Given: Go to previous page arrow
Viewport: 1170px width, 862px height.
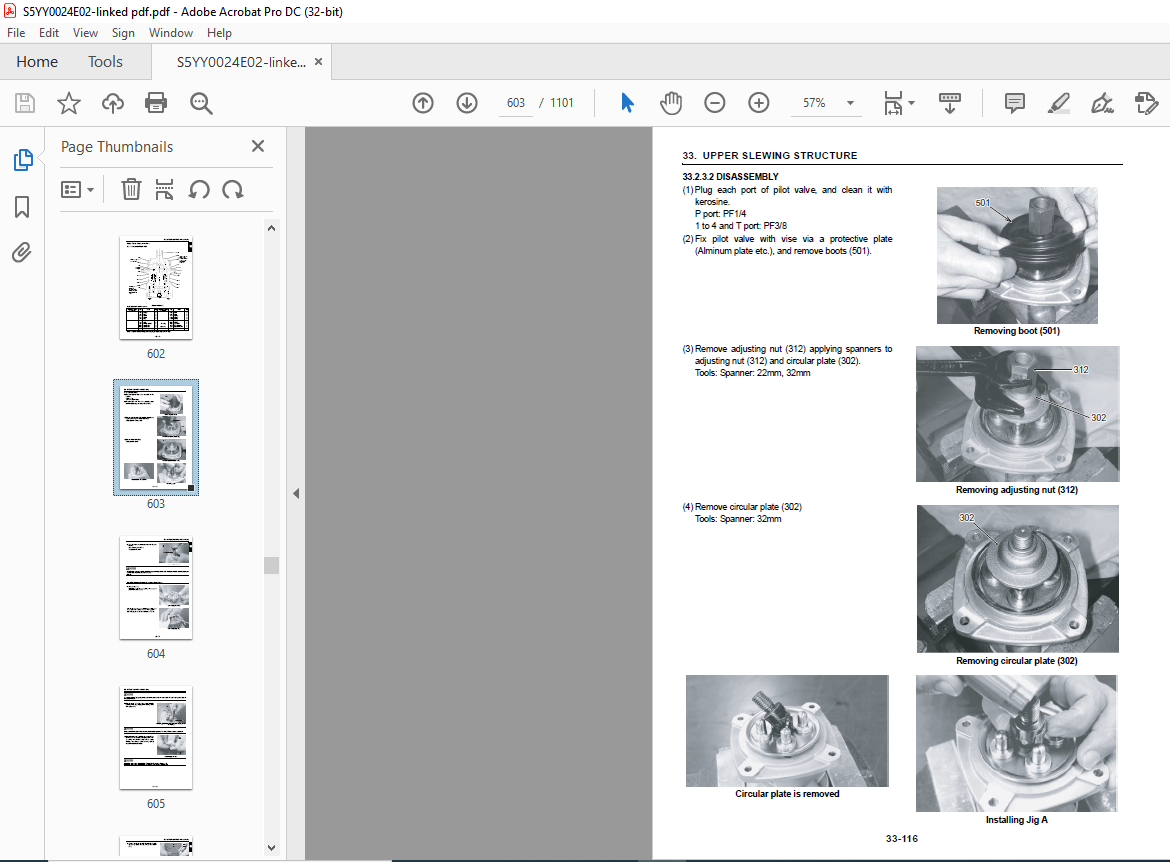Looking at the screenshot, I should point(423,103).
